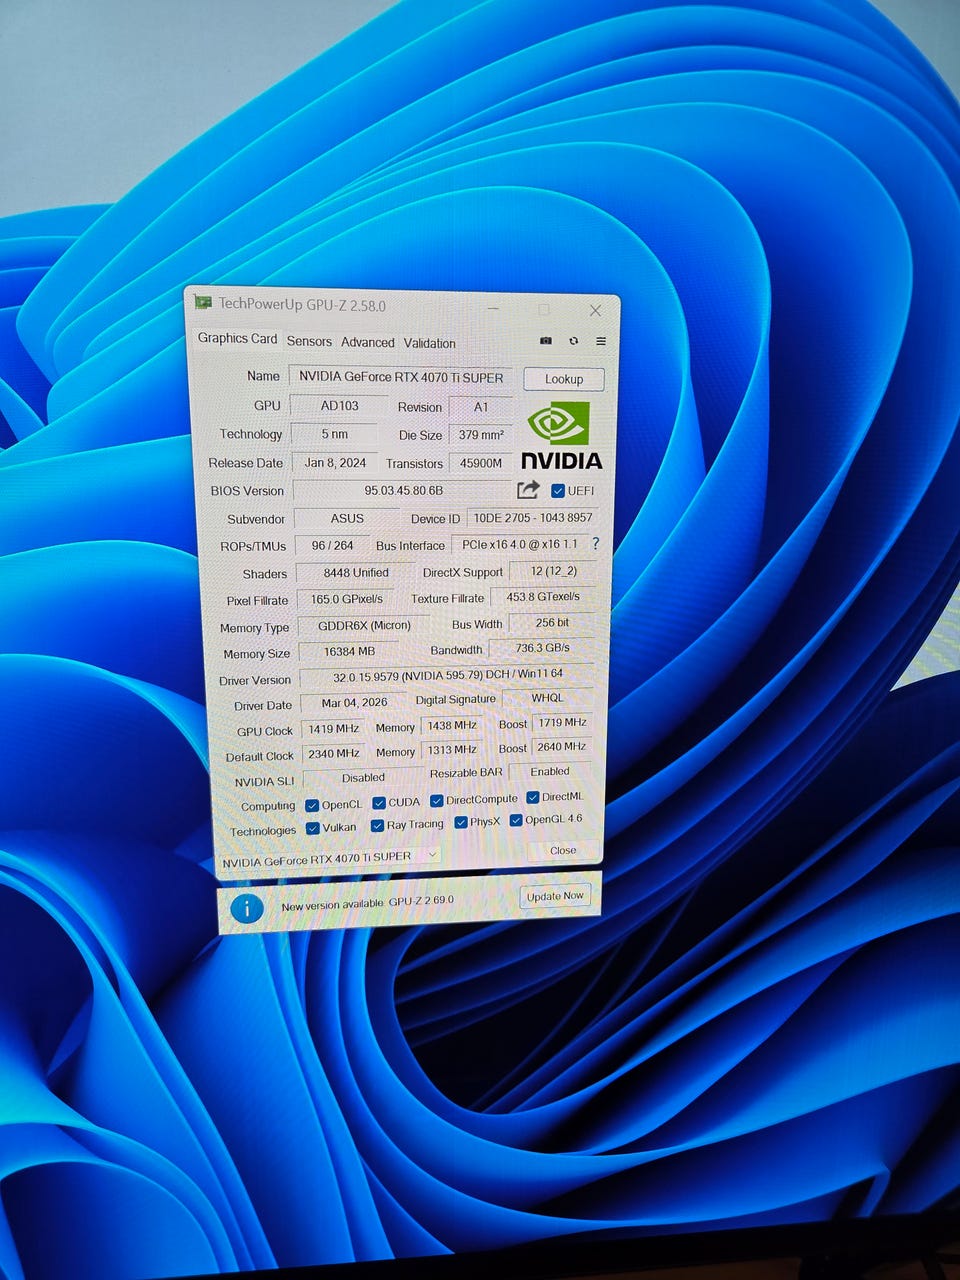Click the Subvendor value ASUS
Image resolution: width=960 pixels, height=1280 pixels.
coord(347,518)
